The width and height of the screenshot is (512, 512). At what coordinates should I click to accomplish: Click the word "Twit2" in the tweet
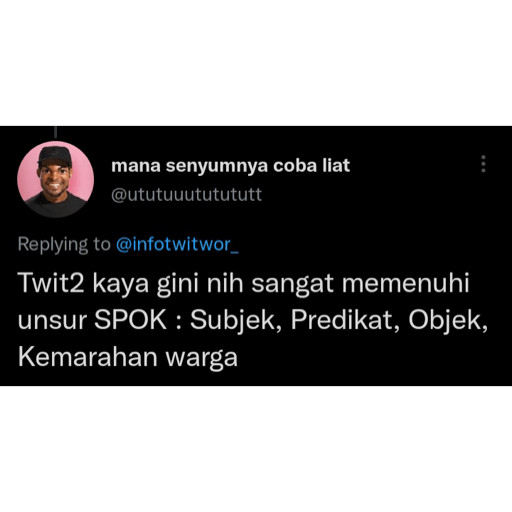click(52, 283)
